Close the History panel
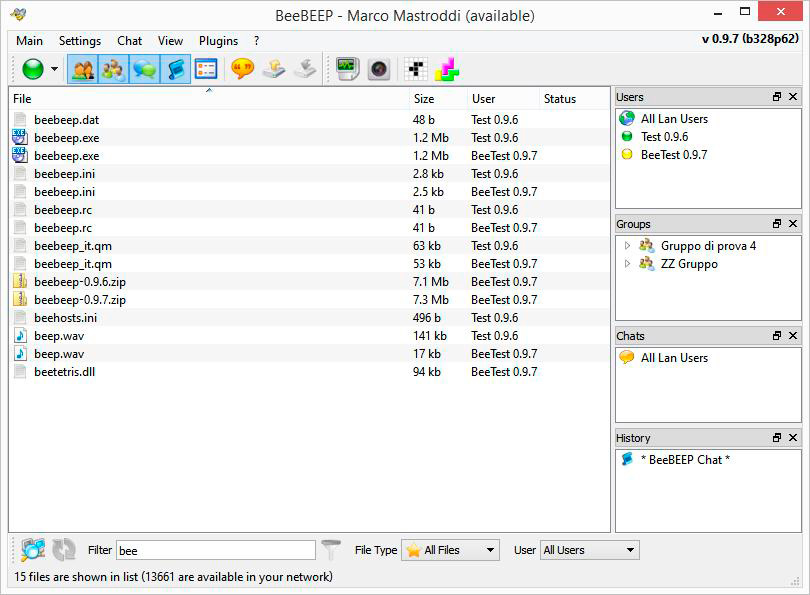 [793, 437]
